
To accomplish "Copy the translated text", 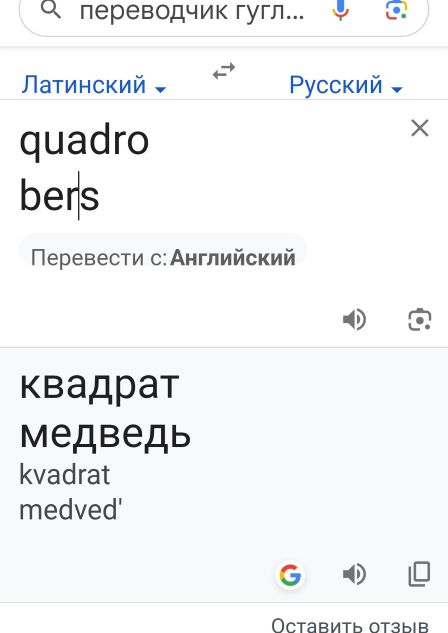I will pyautogui.click(x=419, y=574).
